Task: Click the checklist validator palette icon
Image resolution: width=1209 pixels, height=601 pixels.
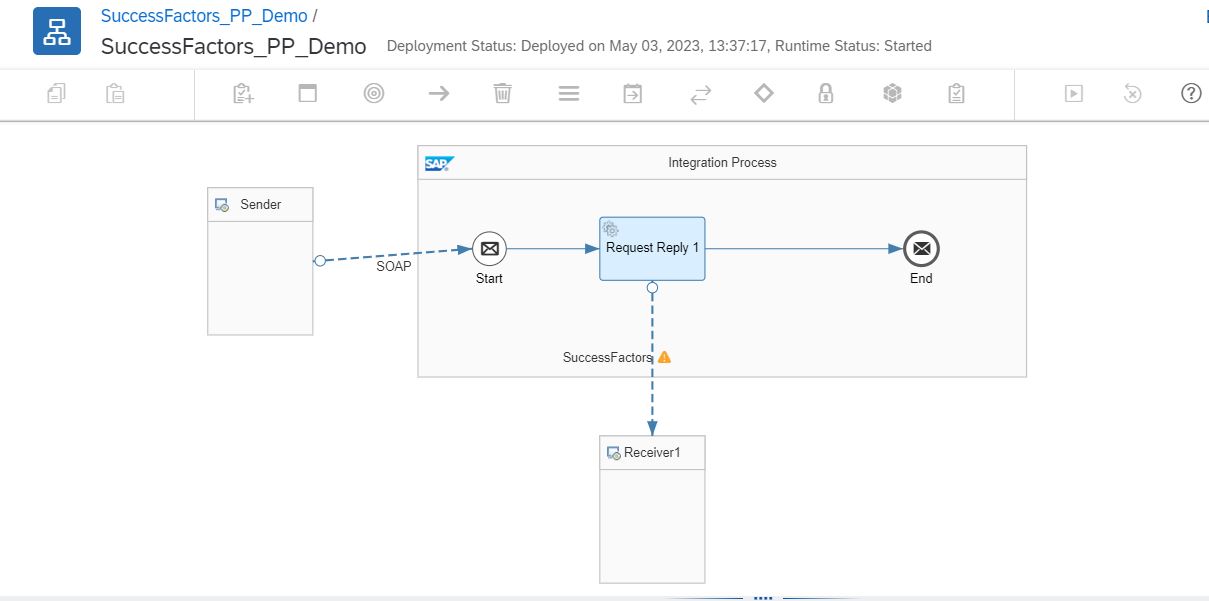Action: pos(957,94)
